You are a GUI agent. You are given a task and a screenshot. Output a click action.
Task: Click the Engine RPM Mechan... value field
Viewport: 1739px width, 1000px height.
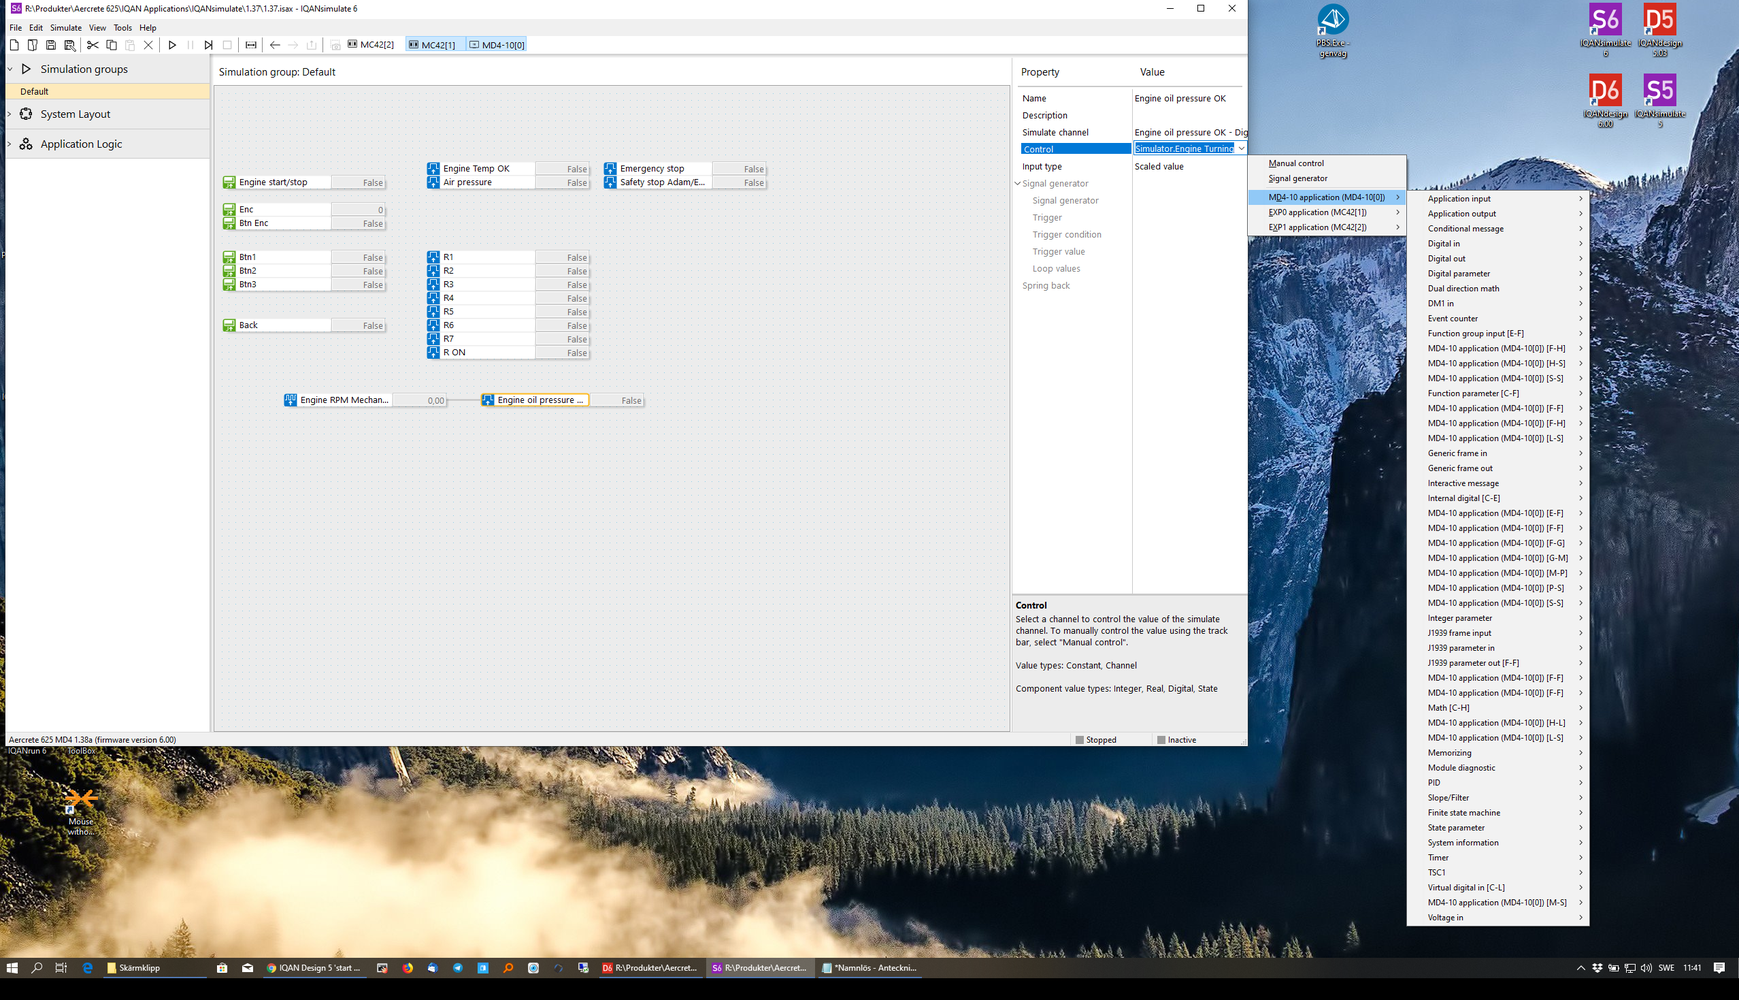pyautogui.click(x=420, y=400)
